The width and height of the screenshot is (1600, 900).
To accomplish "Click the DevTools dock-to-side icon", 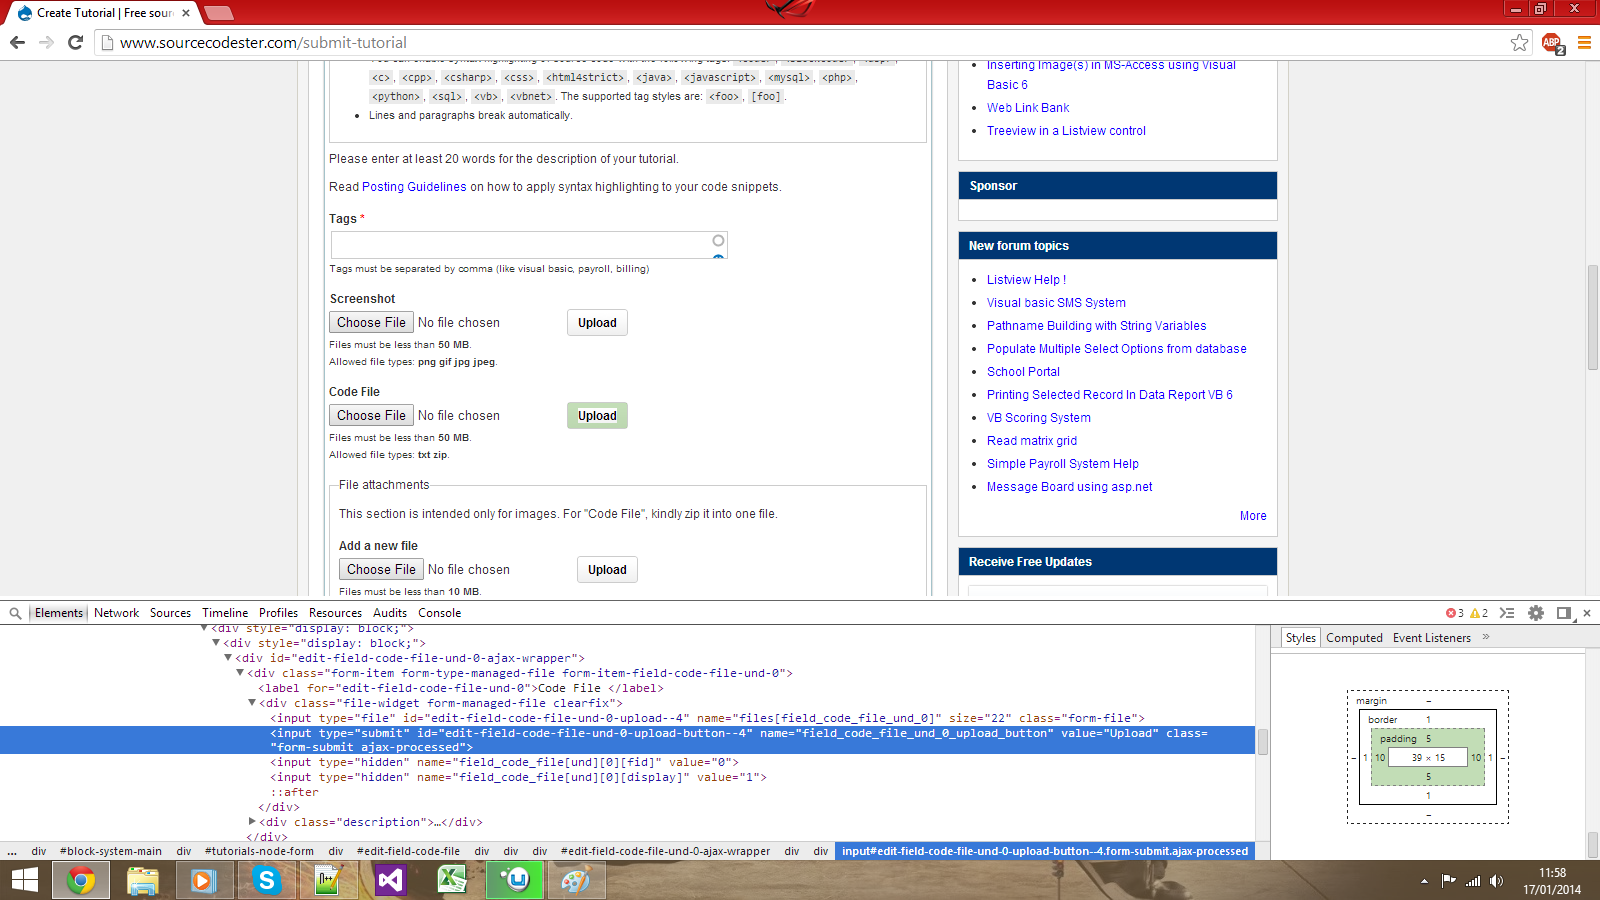I will pos(1564,613).
